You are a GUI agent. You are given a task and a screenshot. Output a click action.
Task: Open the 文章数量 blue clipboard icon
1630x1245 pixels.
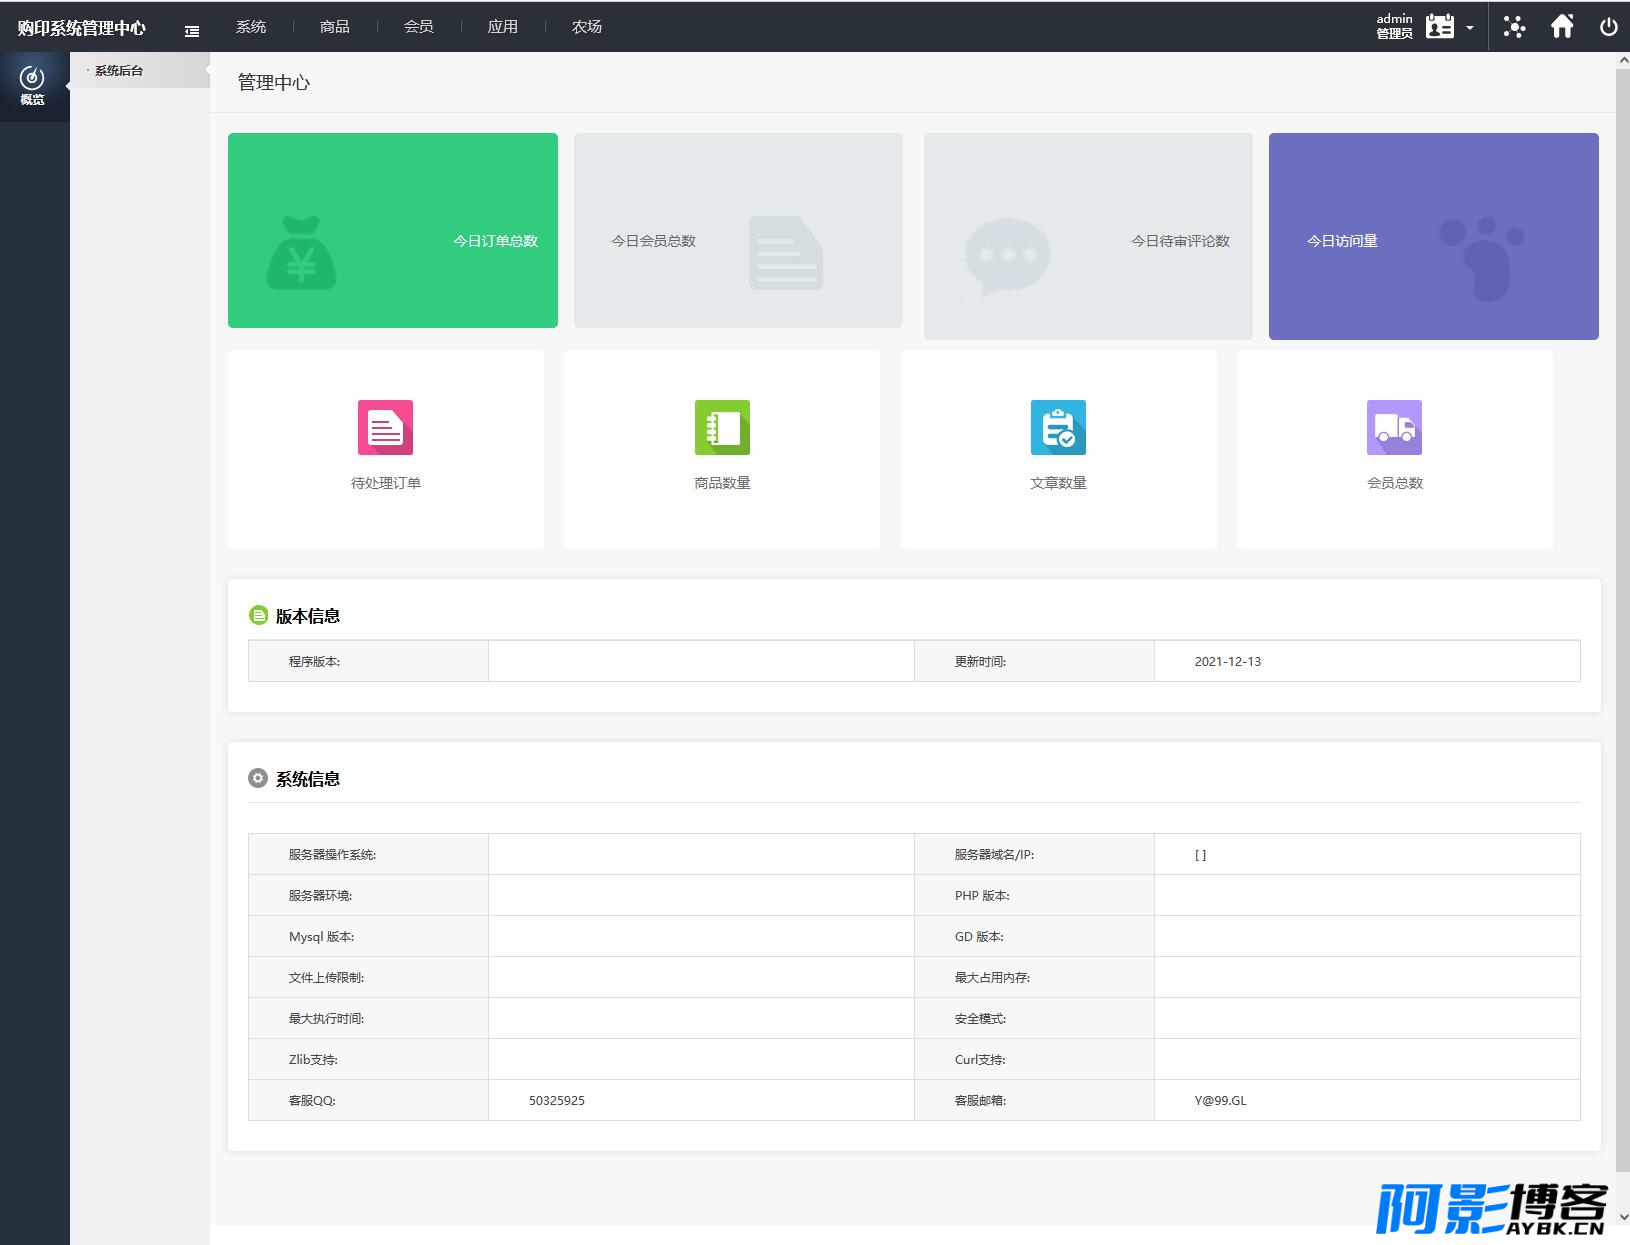pos(1058,427)
